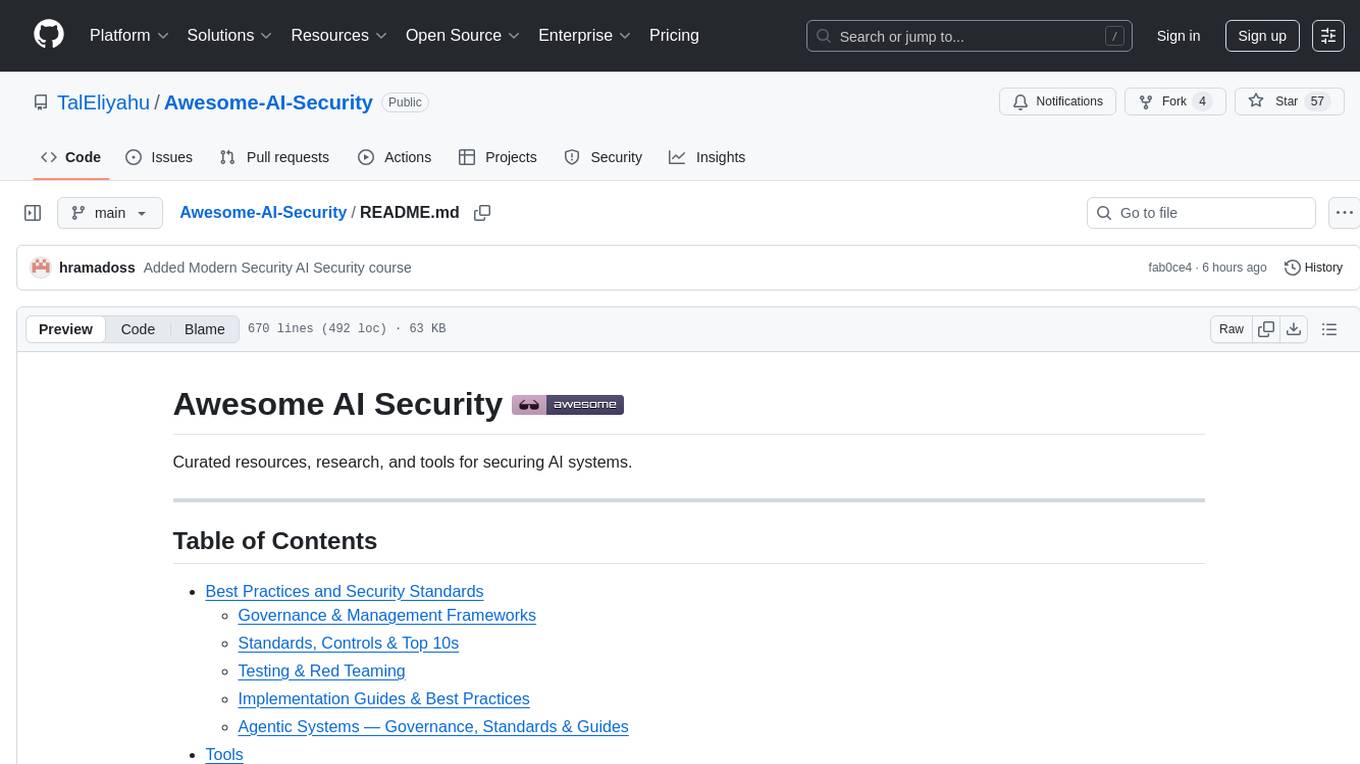Screen dimensions: 1360x764
Task: Download the raw README file
Action: point(1293,329)
